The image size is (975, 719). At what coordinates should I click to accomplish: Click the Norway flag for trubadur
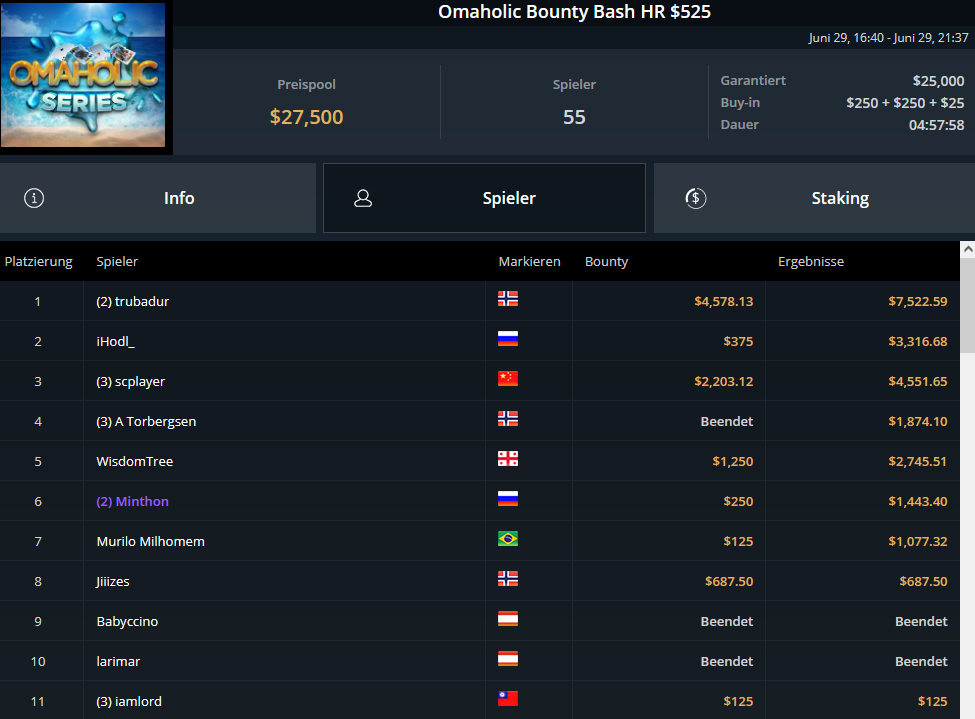[x=508, y=299]
